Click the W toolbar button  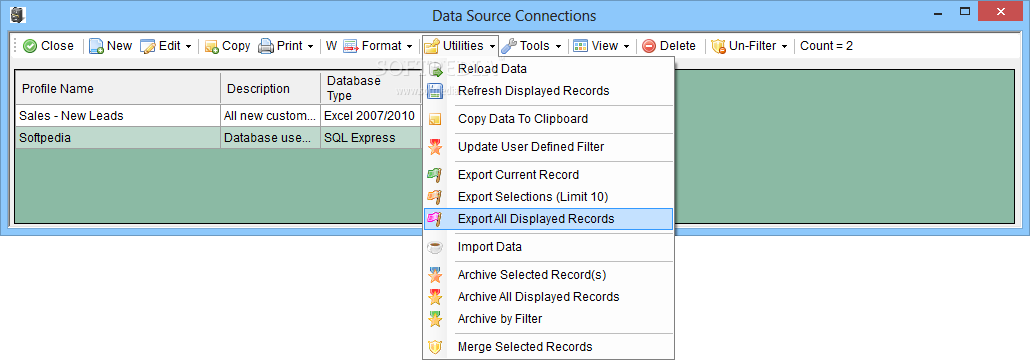(x=331, y=46)
